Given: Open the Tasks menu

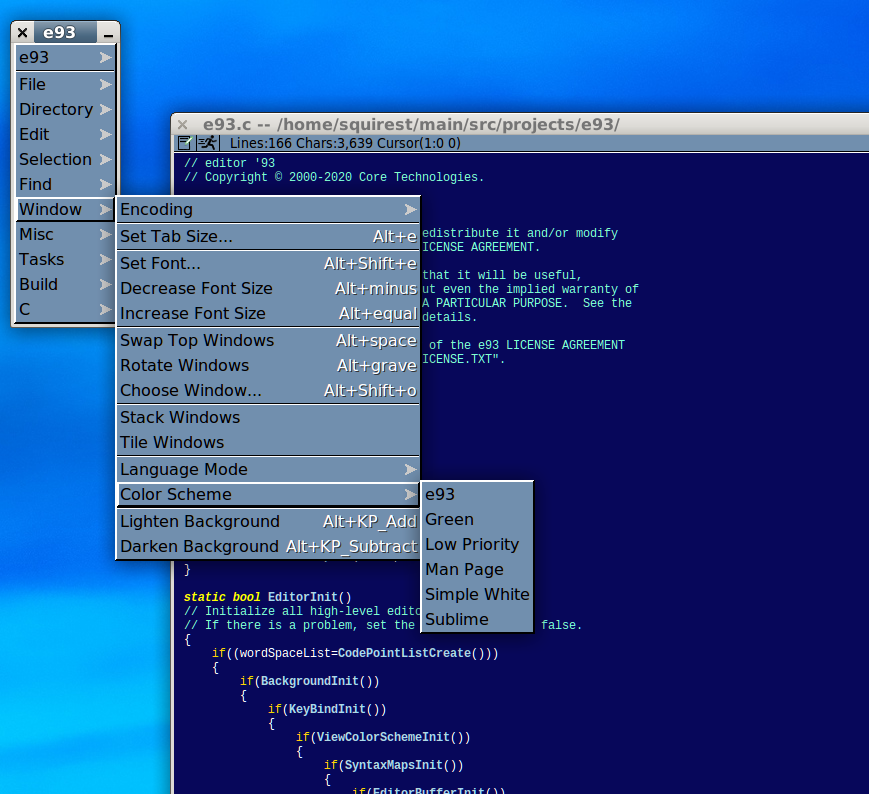Looking at the screenshot, I should click(65, 259).
